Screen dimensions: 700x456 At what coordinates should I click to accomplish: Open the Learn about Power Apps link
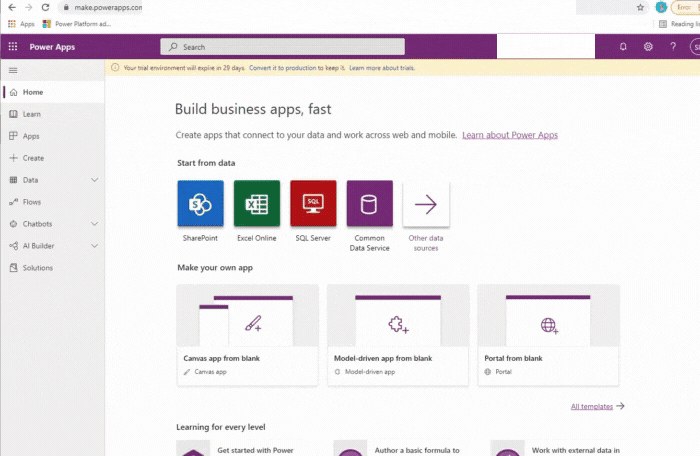click(x=510, y=135)
